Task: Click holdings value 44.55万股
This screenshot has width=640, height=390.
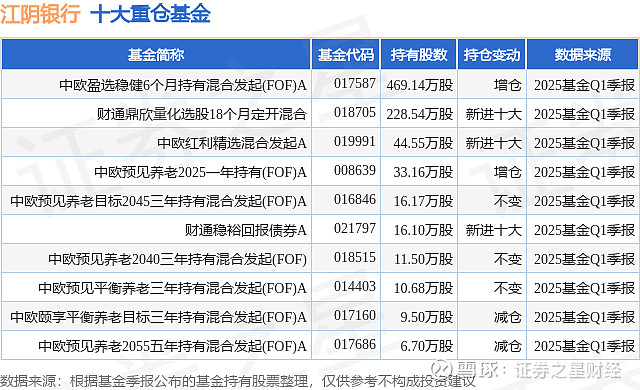Action: click(x=423, y=143)
